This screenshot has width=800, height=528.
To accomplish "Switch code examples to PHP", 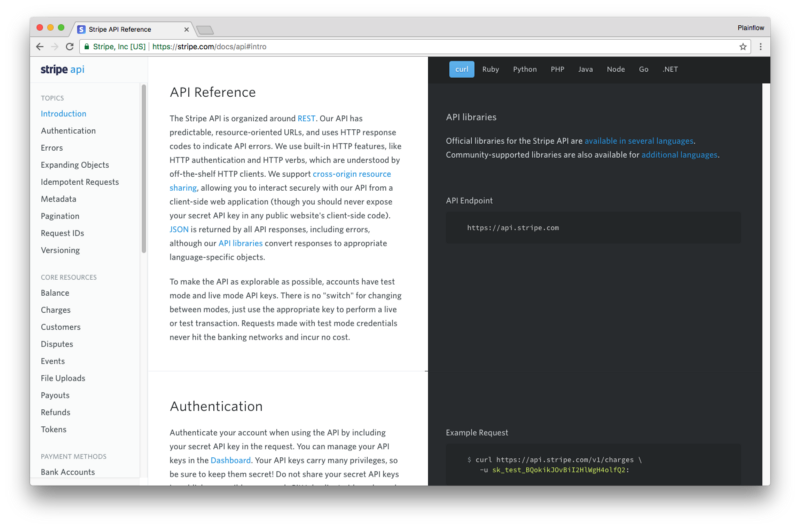I will (557, 69).
